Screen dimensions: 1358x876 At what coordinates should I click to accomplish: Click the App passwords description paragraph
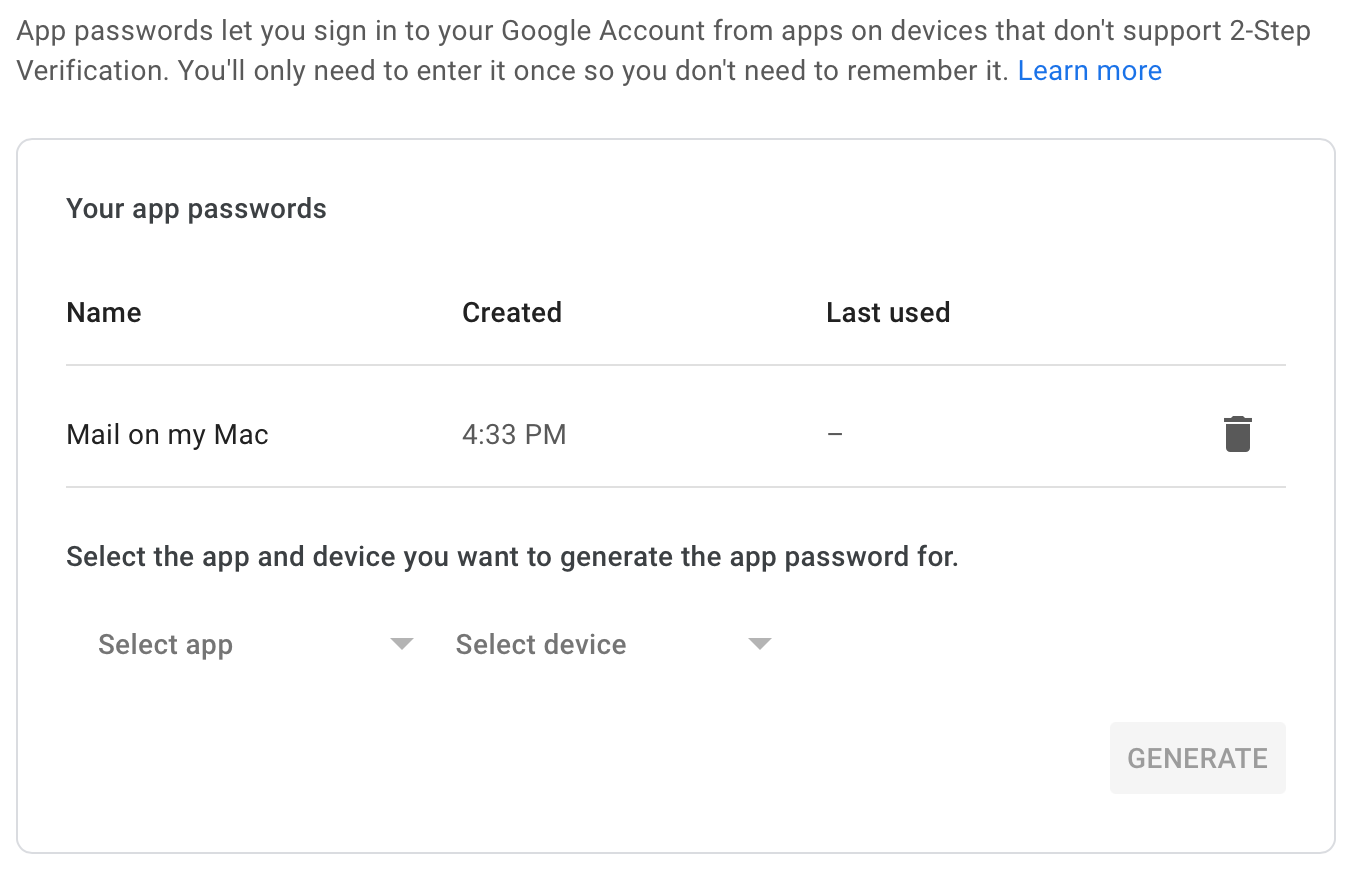(664, 51)
